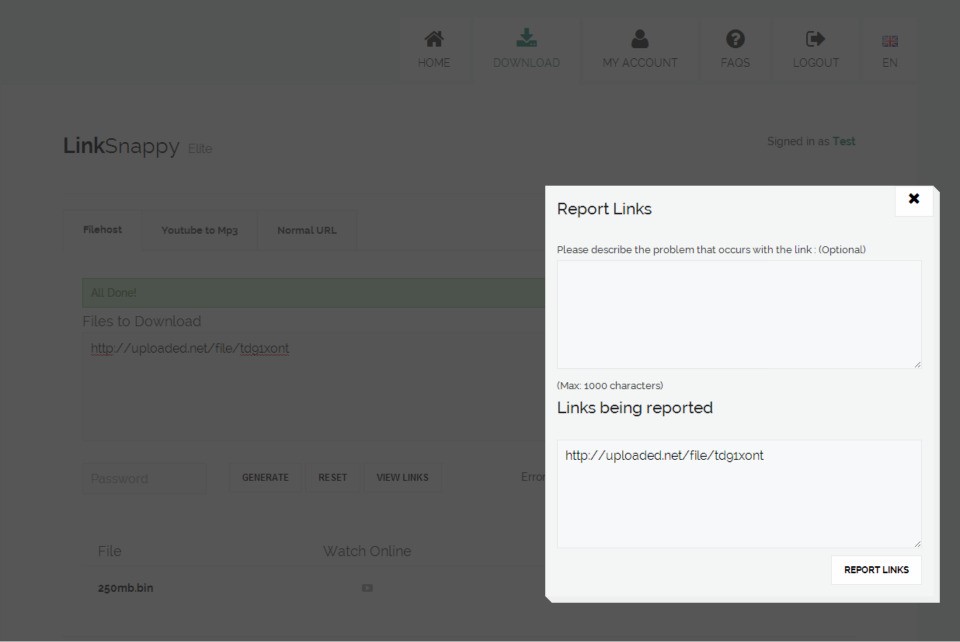The height and width of the screenshot is (642, 960).
Task: Close the Report Links dialog
Action: tap(913, 199)
